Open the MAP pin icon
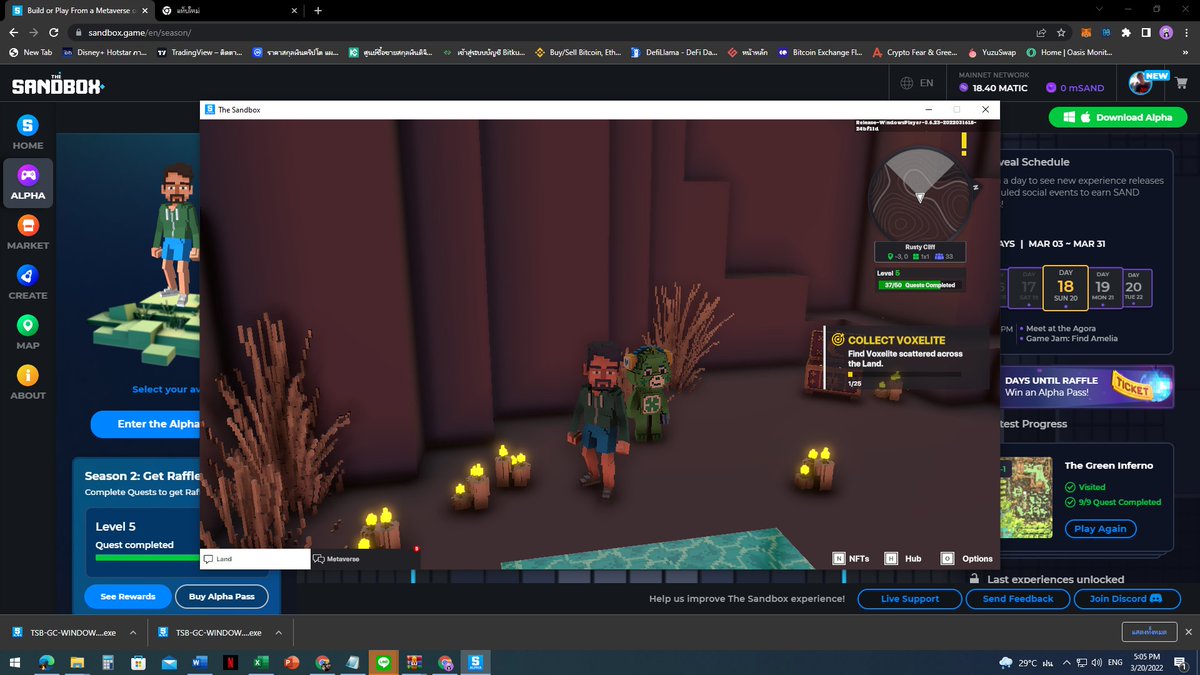The image size is (1200, 675). (x=28, y=325)
